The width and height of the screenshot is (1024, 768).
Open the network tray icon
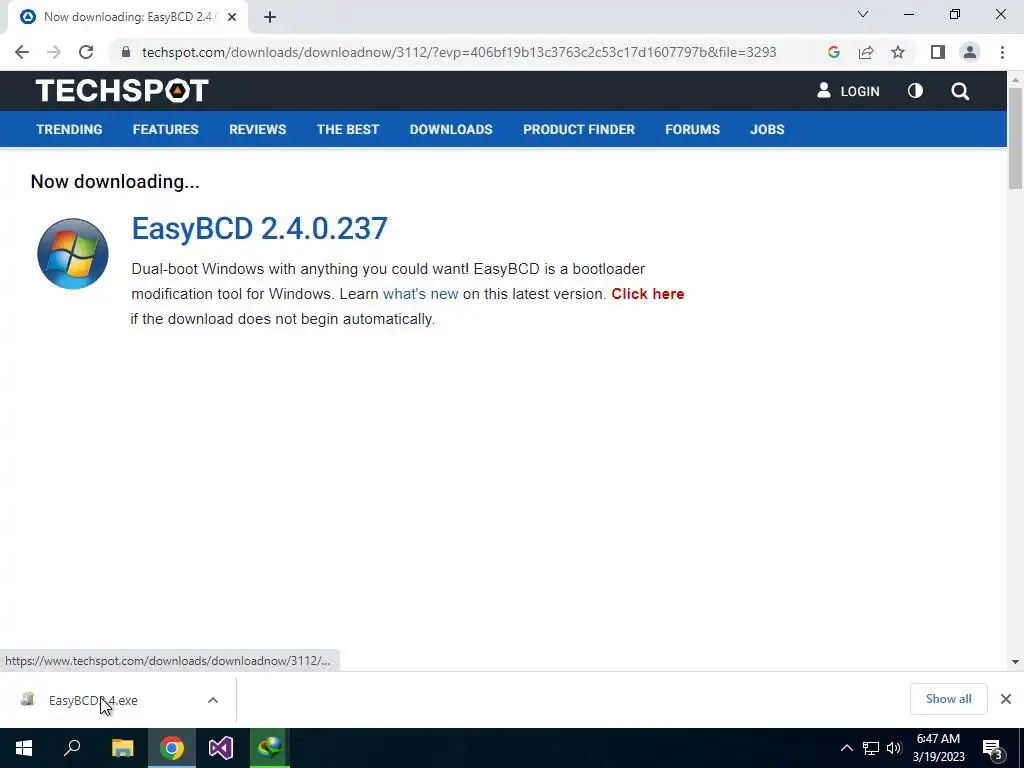[x=871, y=748]
